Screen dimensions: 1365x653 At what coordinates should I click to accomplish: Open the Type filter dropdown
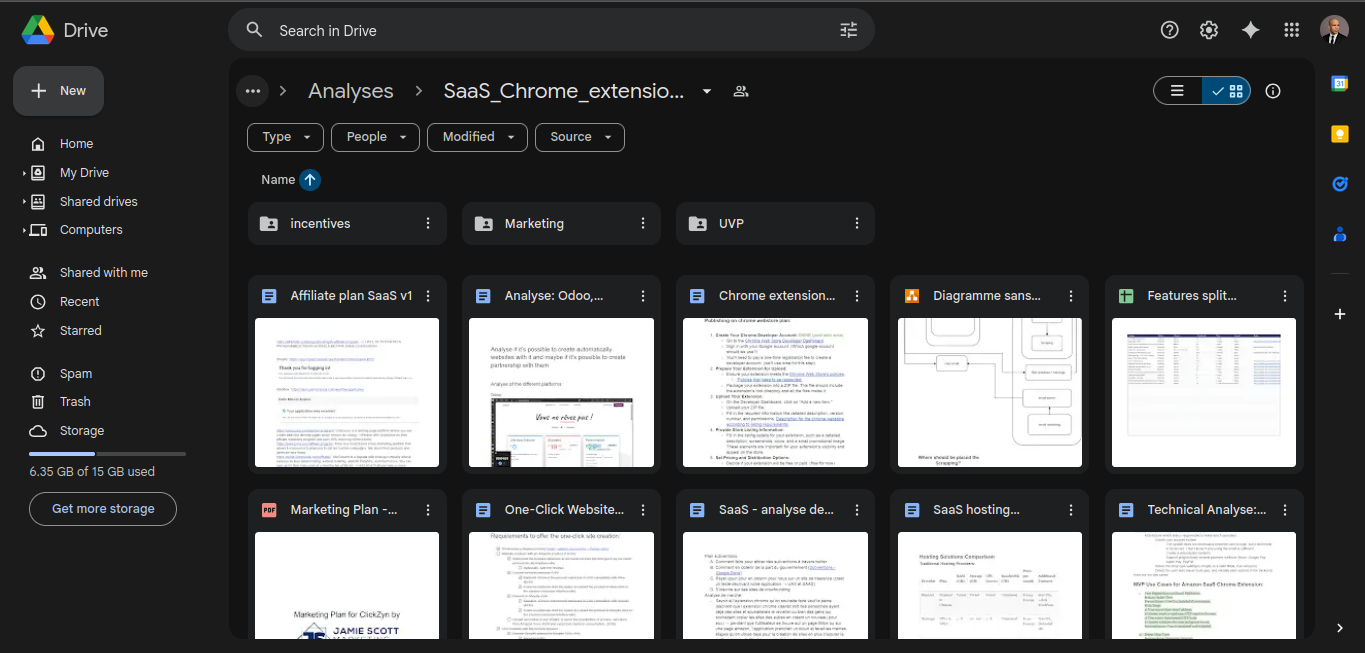coord(286,137)
